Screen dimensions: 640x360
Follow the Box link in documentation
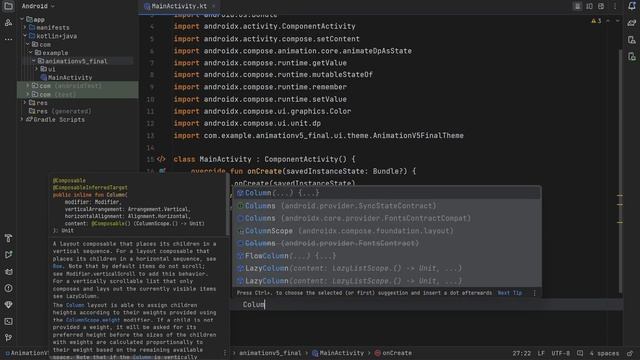click(57, 267)
